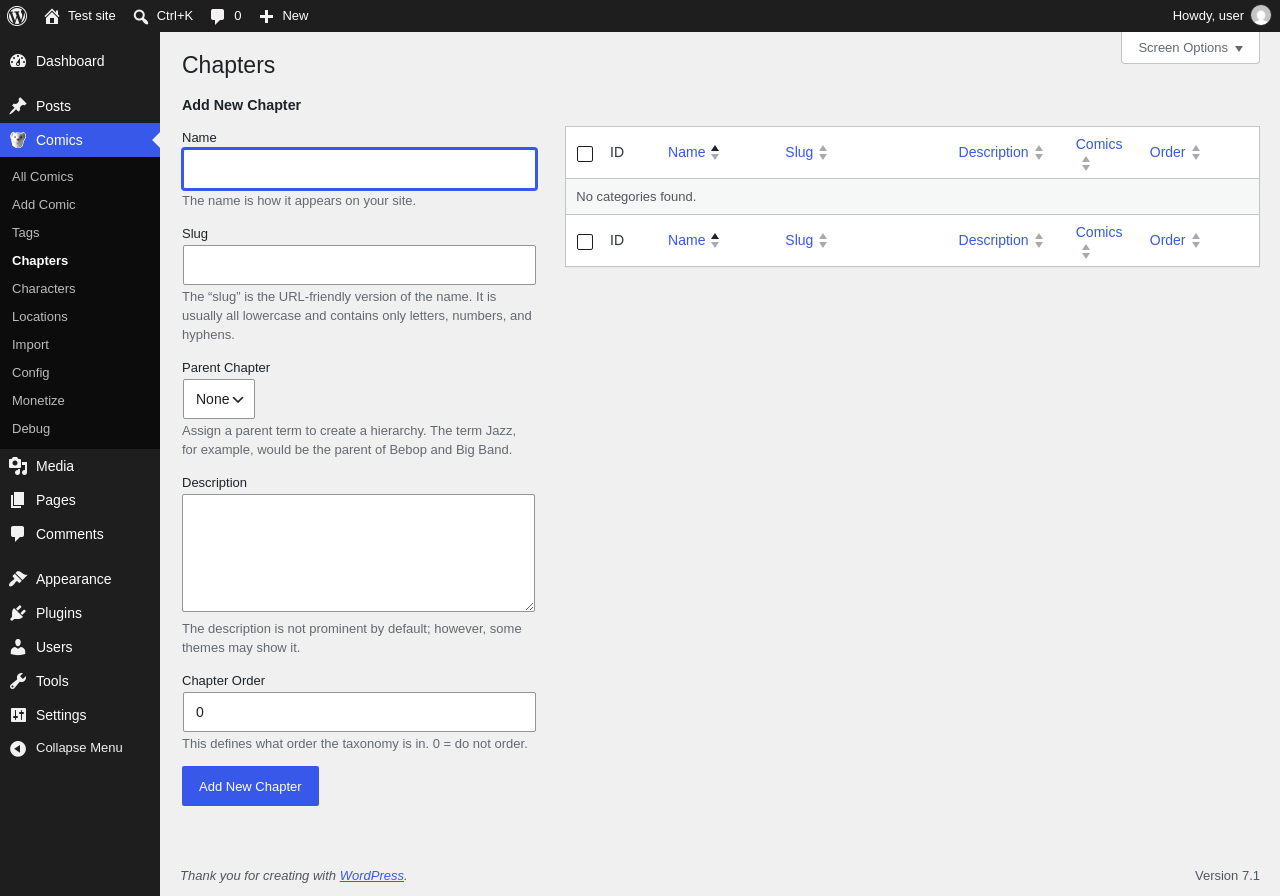Image resolution: width=1280 pixels, height=896 pixels.
Task: Click the No categories found message
Action: 636,196
